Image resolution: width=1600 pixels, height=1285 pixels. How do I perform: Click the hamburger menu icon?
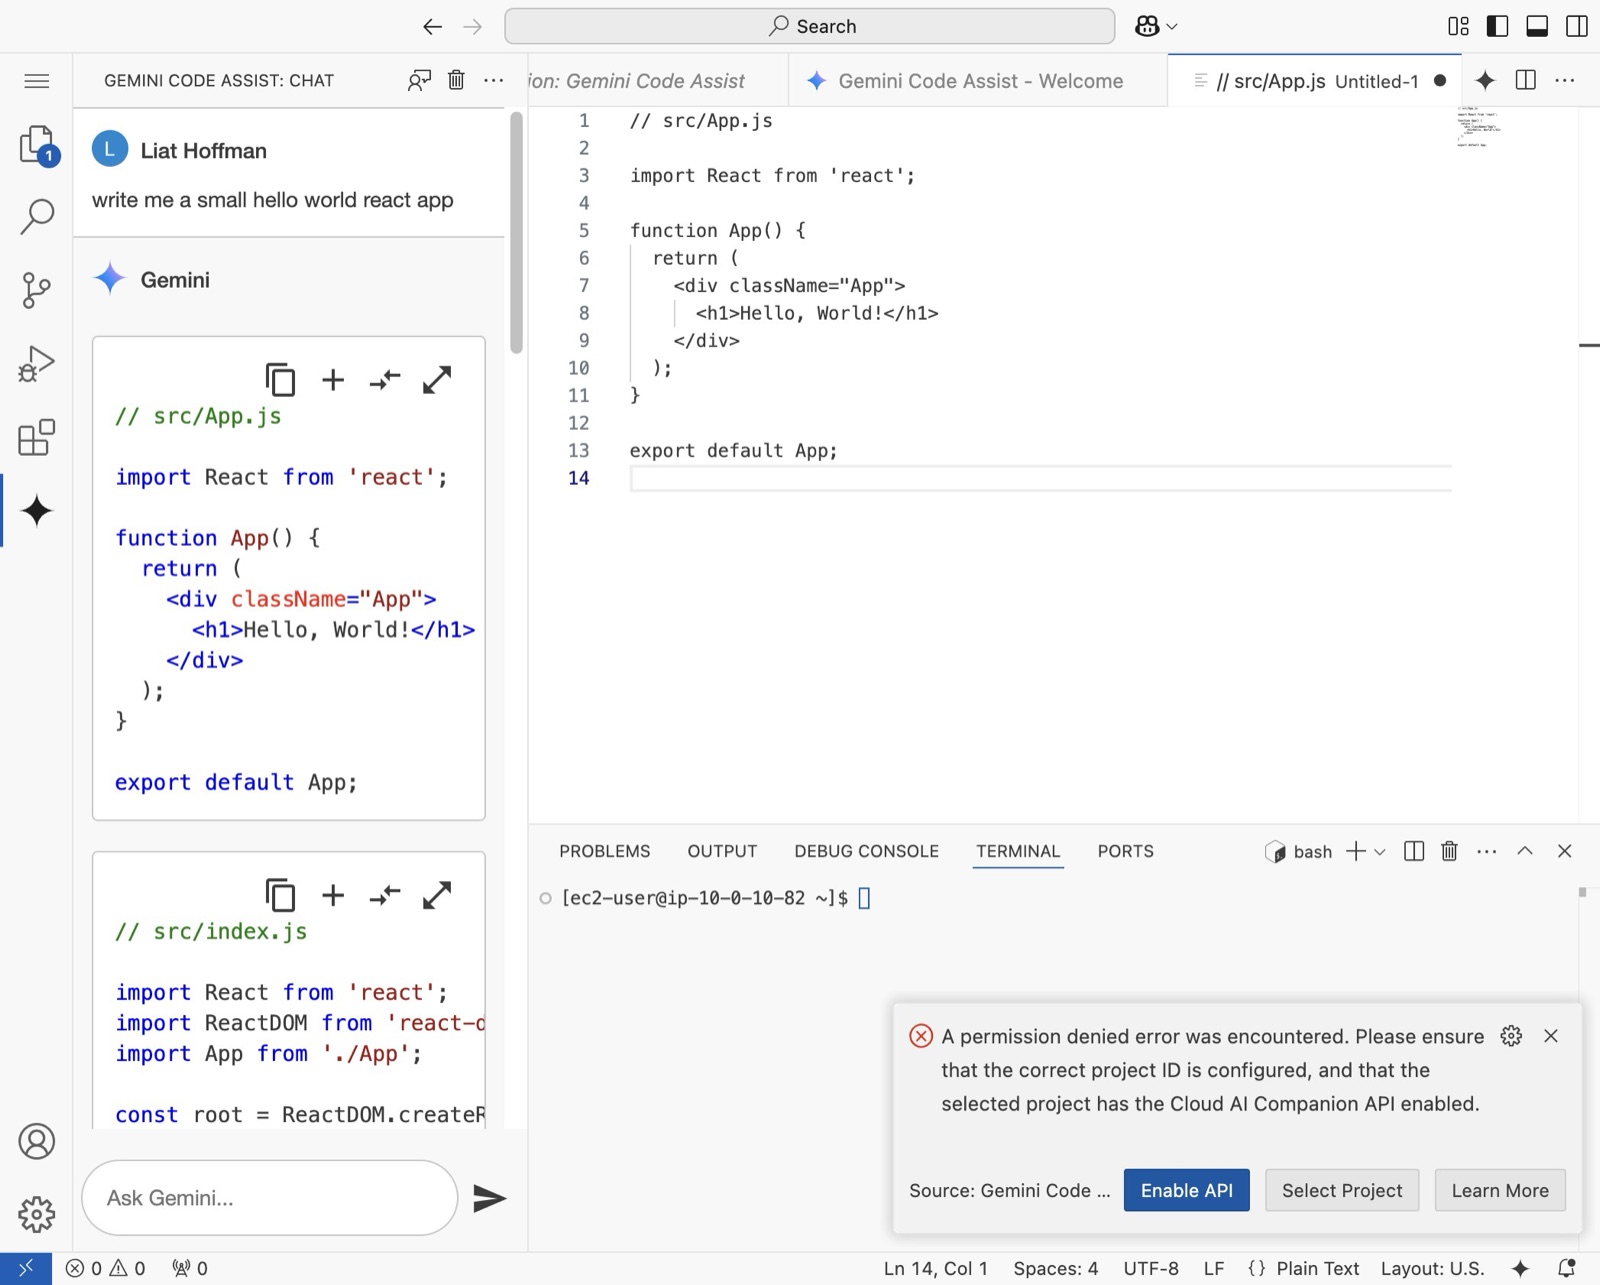click(37, 81)
